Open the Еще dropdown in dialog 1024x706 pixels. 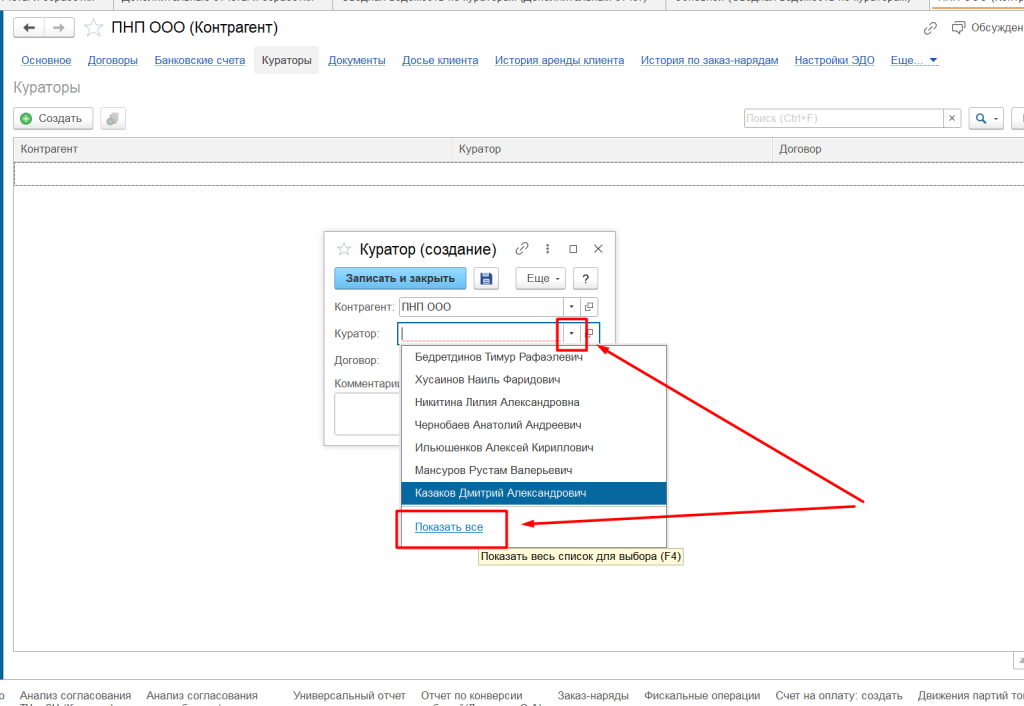coord(541,278)
